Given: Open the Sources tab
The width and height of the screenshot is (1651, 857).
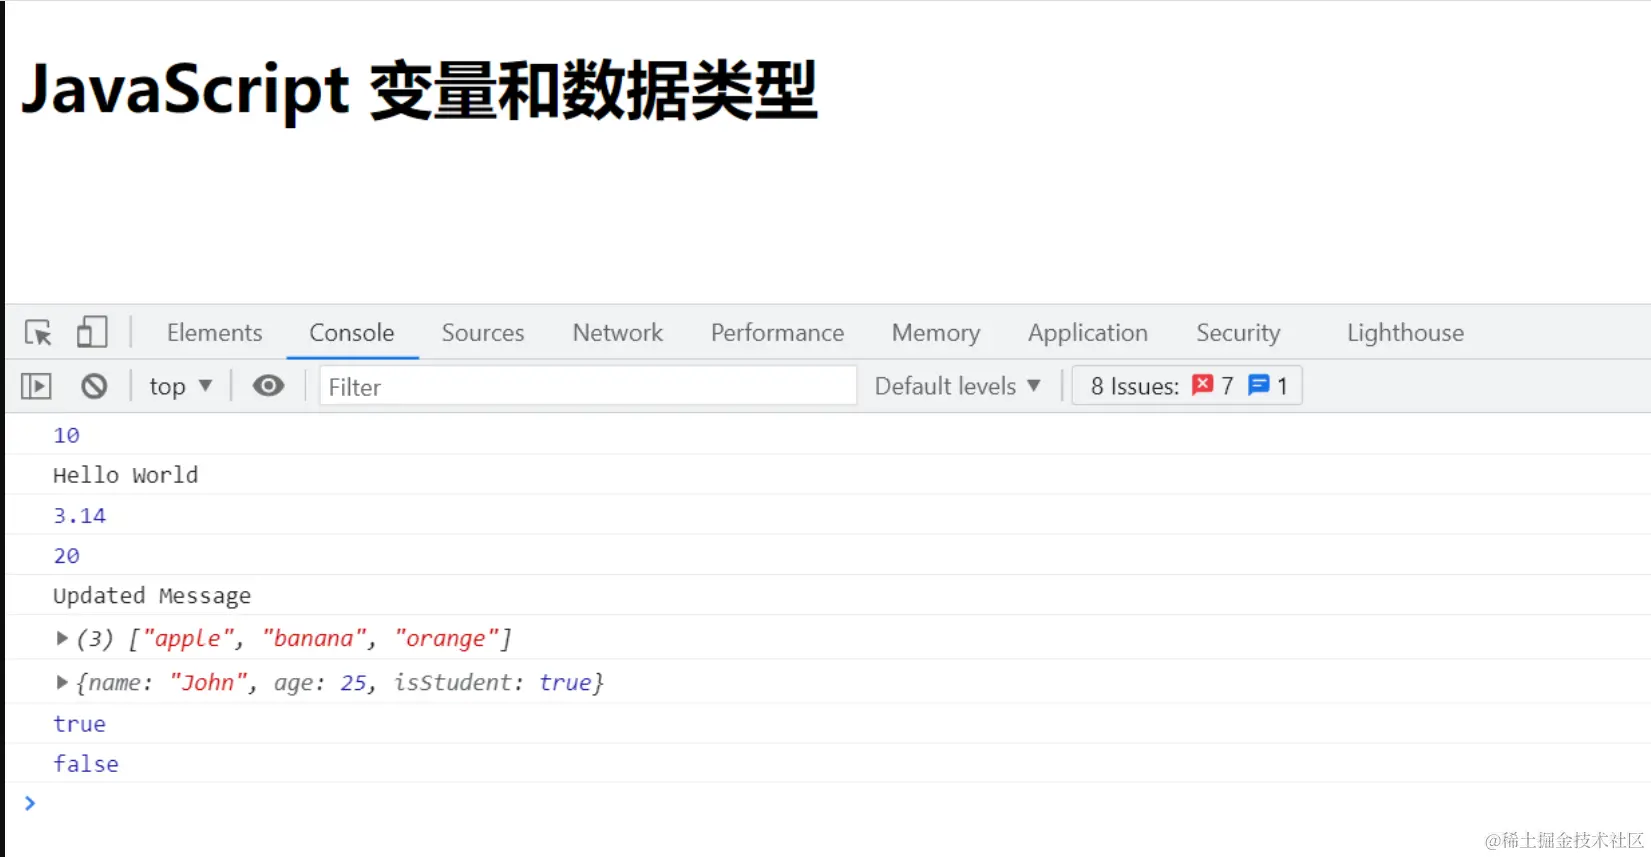Looking at the screenshot, I should point(483,333).
